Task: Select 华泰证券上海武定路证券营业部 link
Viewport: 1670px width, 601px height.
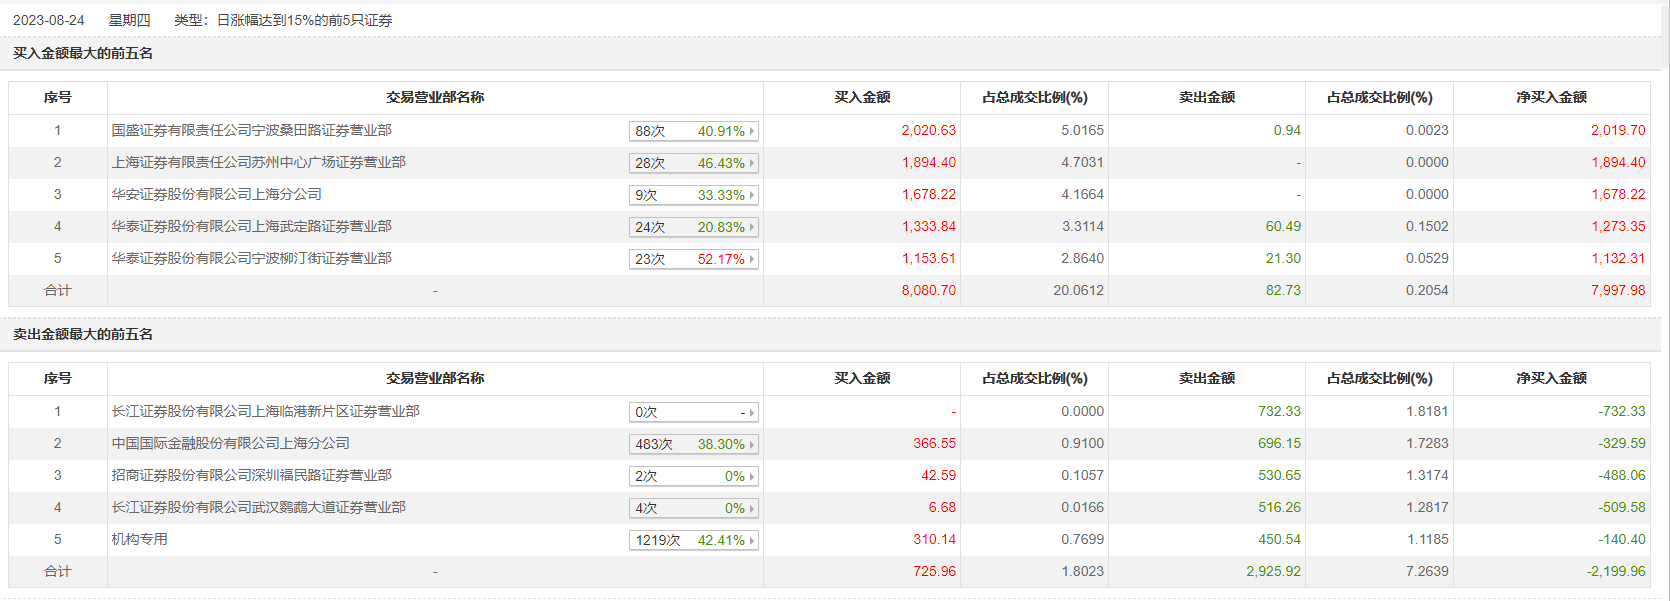Action: pyautogui.click(x=251, y=226)
